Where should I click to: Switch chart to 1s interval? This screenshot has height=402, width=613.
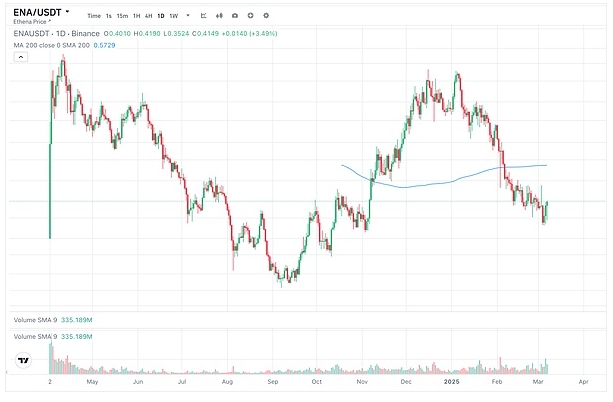point(109,16)
